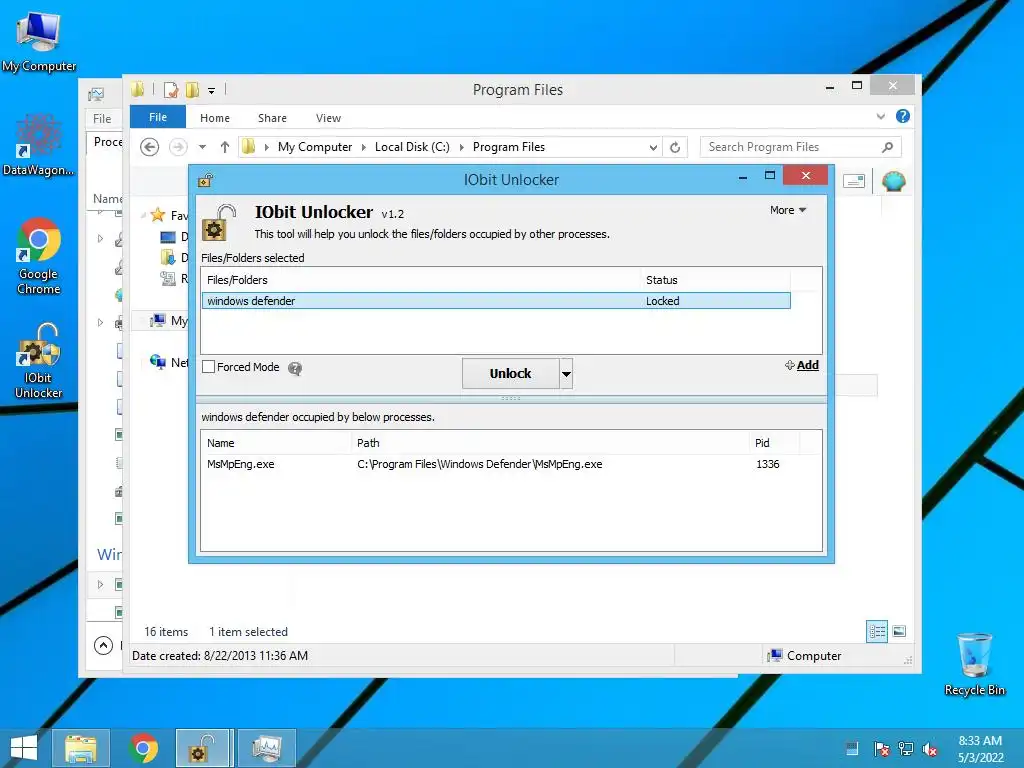Click the Explorer Back navigation arrow
The width and height of the screenshot is (1024, 768).
click(150, 147)
